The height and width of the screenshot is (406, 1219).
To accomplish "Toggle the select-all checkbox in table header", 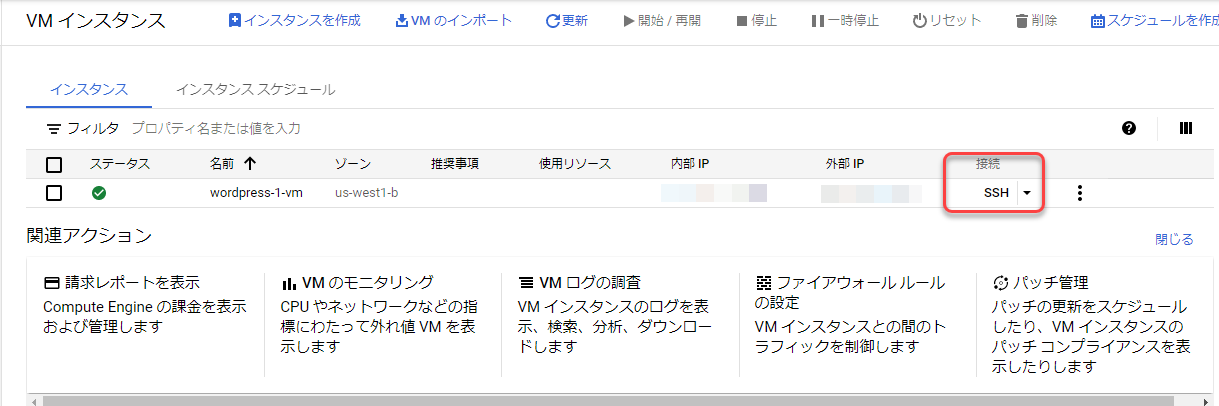I will [x=54, y=165].
